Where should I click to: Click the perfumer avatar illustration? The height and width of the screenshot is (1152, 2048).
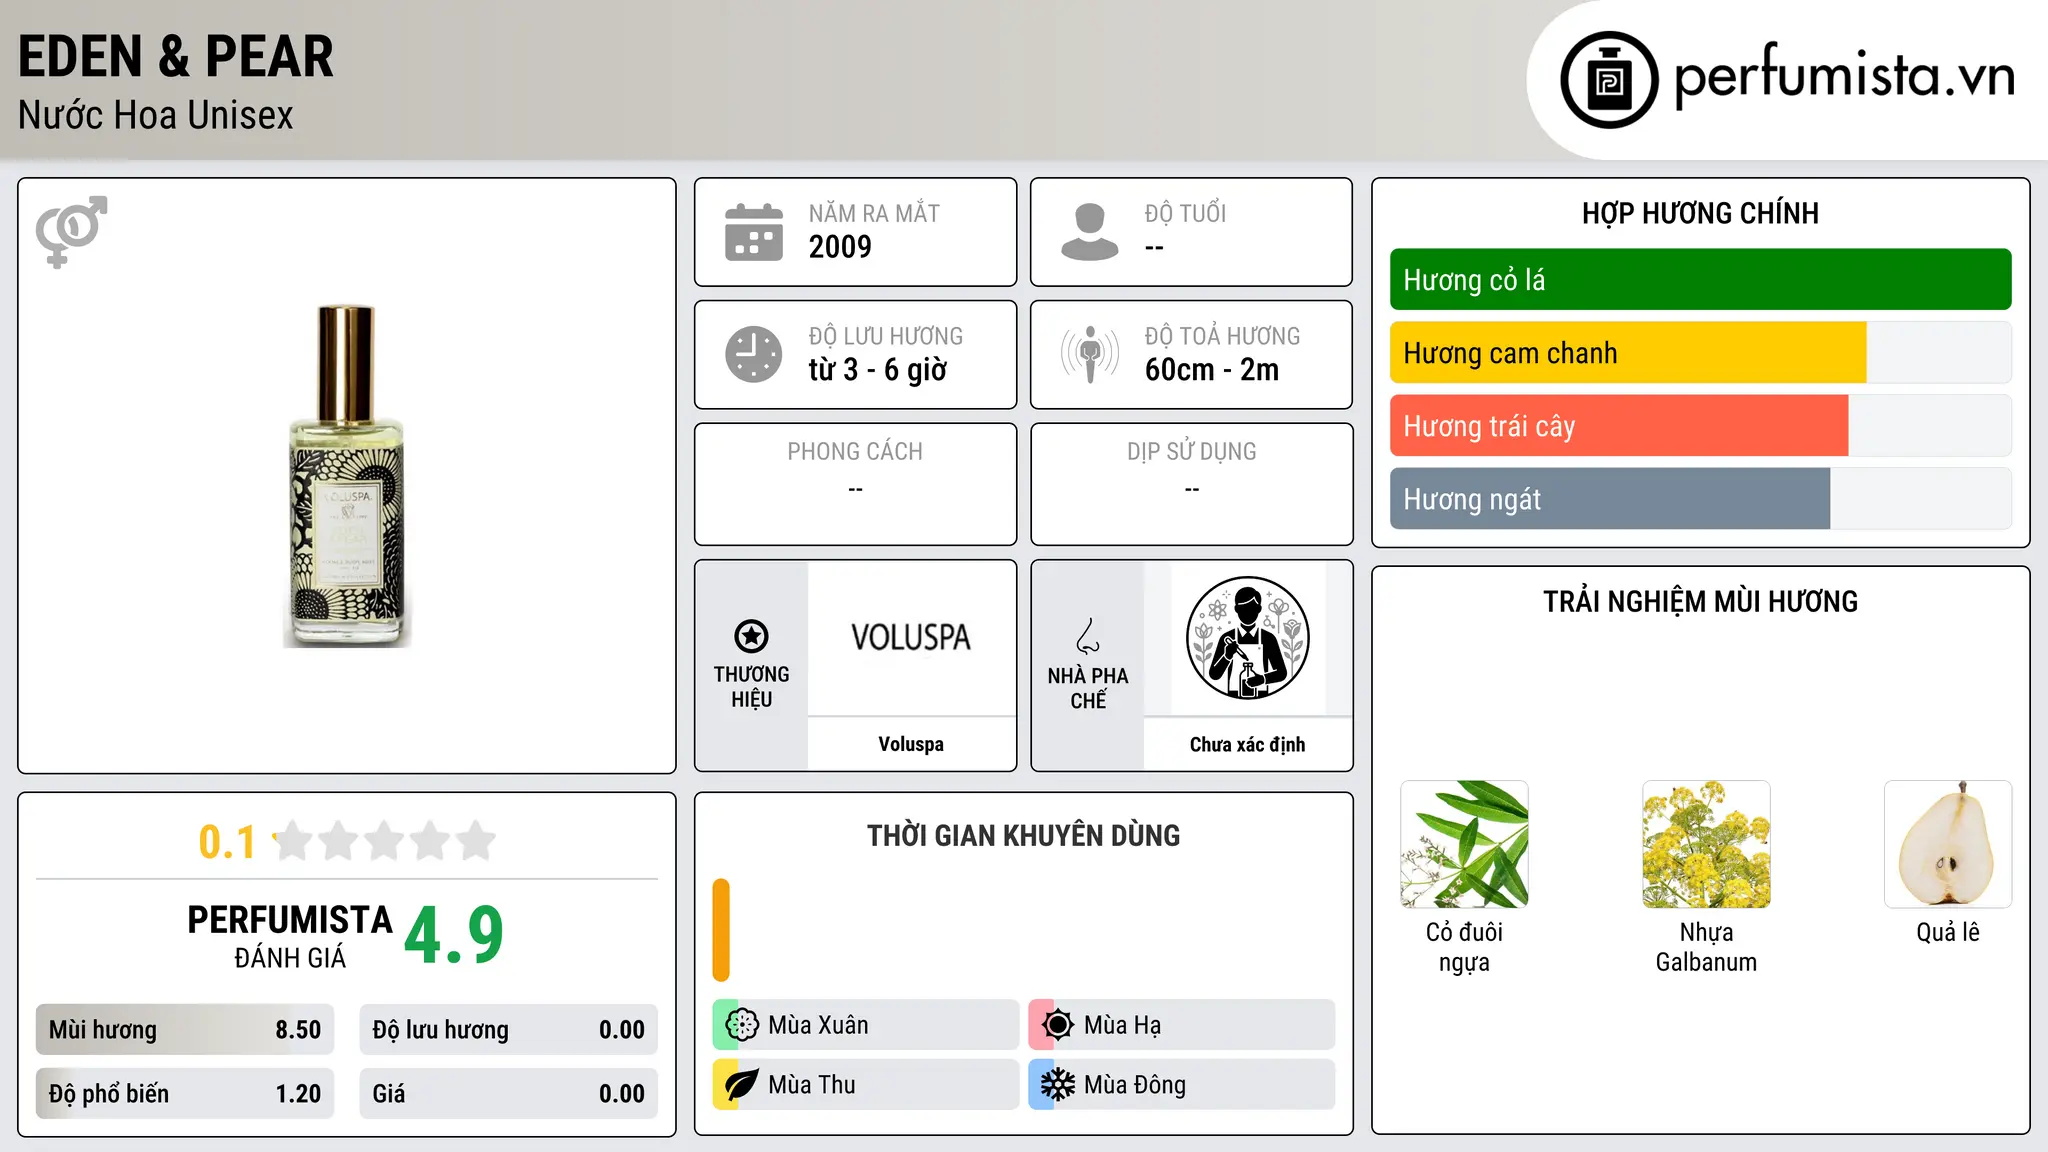(1247, 638)
